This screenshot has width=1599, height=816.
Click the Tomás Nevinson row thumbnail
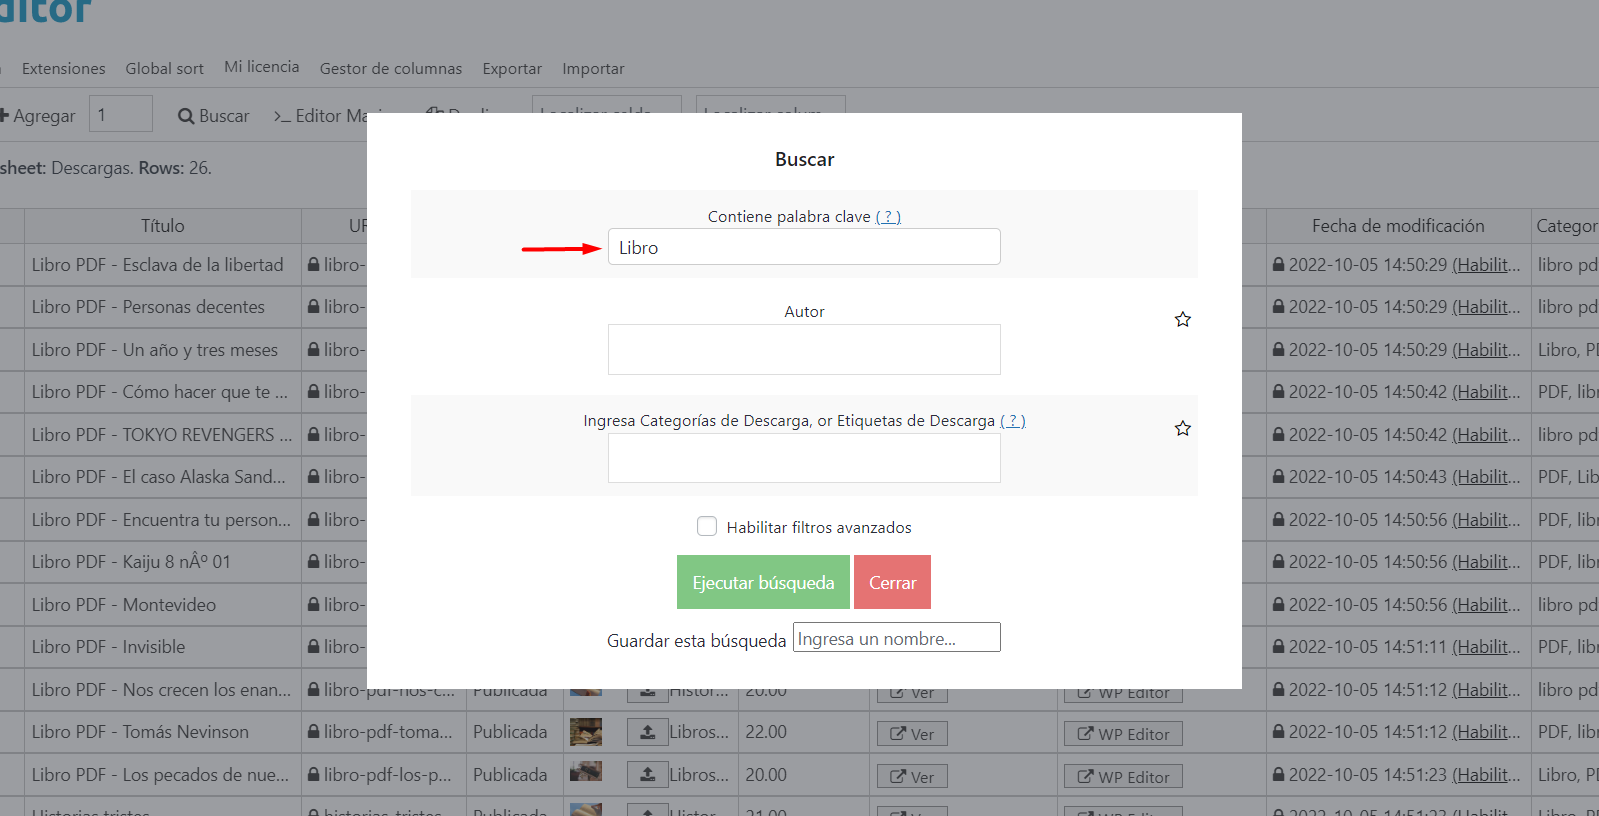(586, 732)
